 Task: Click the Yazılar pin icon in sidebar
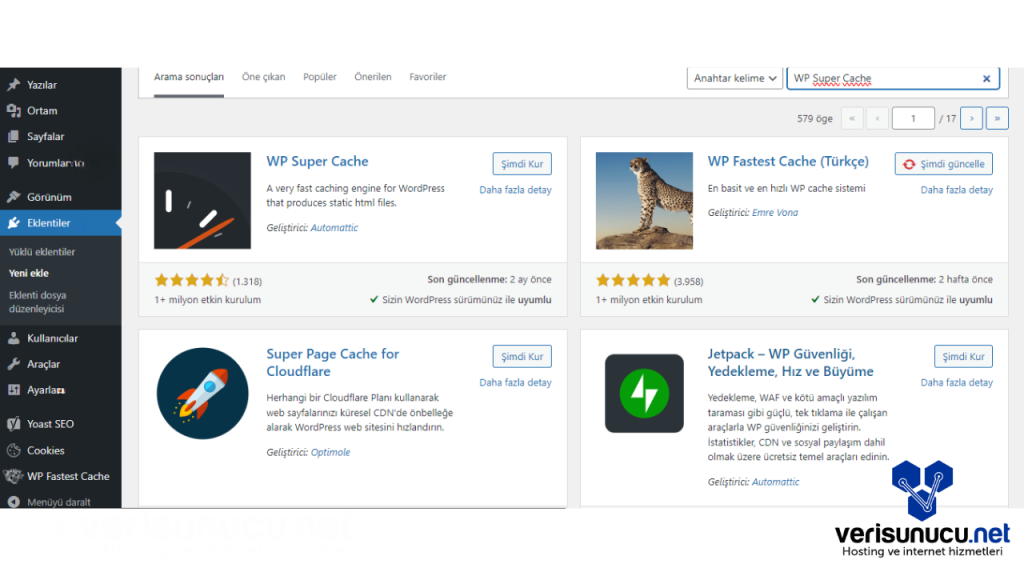coord(14,85)
